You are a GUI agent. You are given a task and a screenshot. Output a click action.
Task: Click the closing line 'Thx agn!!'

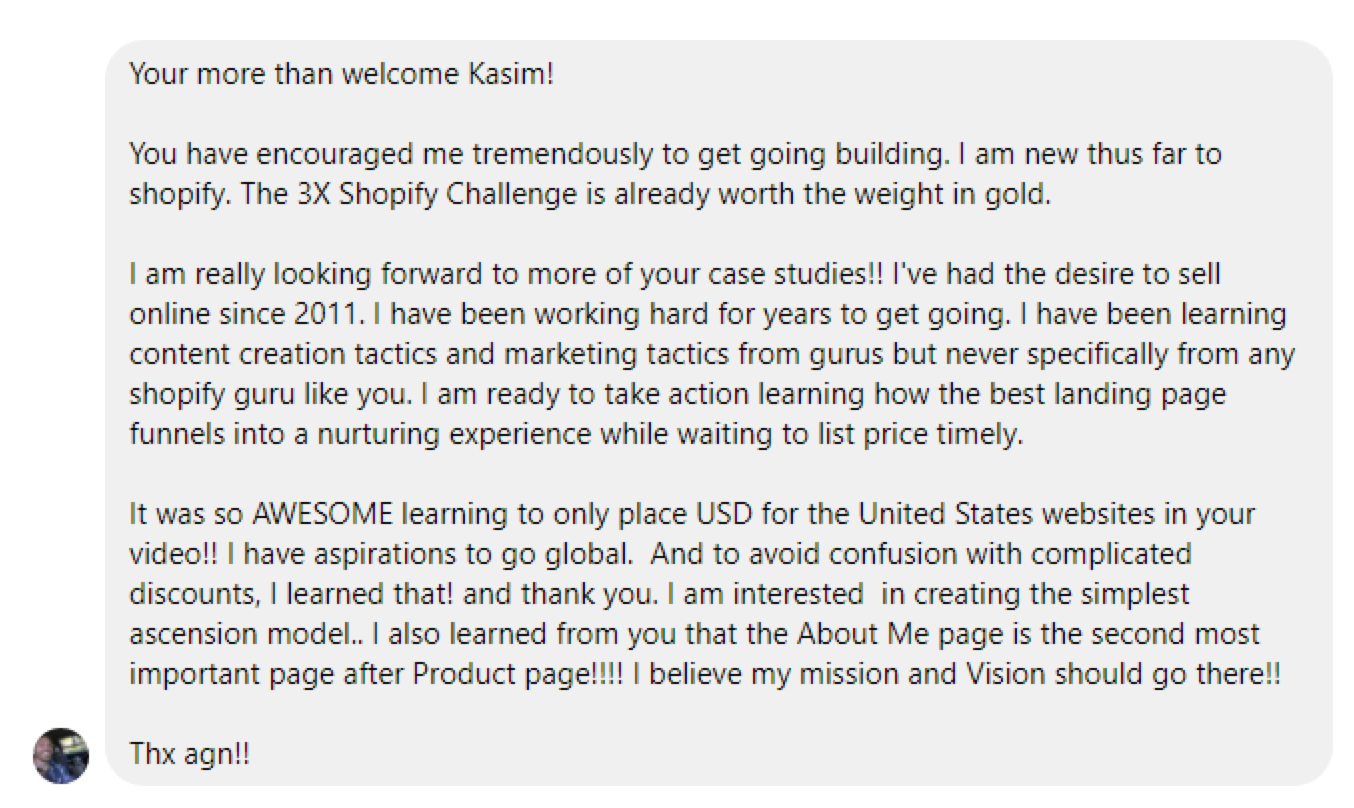[189, 754]
